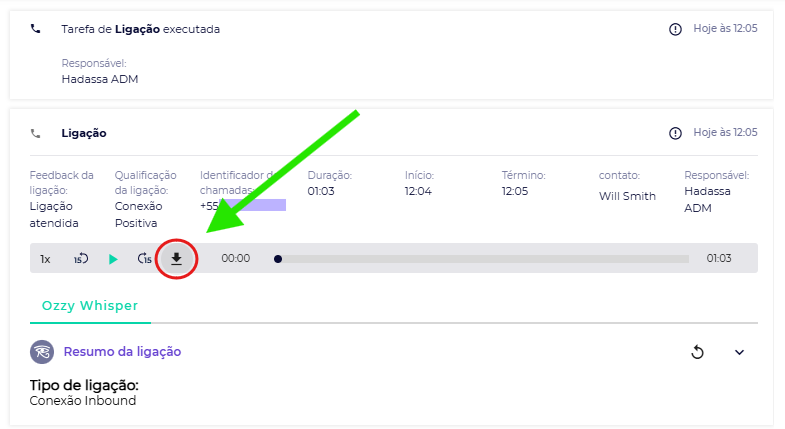Click the 01:03 total time label in player

[719, 259]
